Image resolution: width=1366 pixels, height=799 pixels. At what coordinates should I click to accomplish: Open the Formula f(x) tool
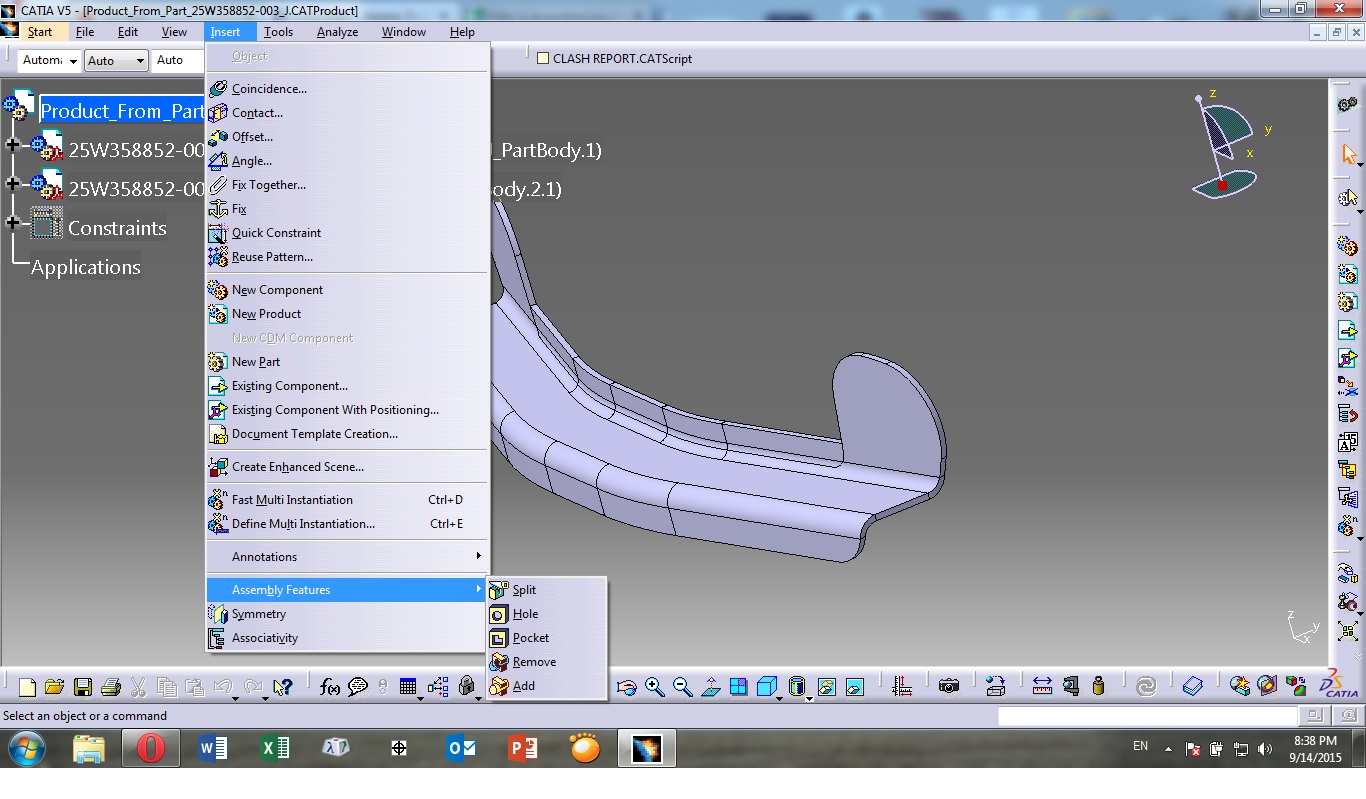coord(329,687)
